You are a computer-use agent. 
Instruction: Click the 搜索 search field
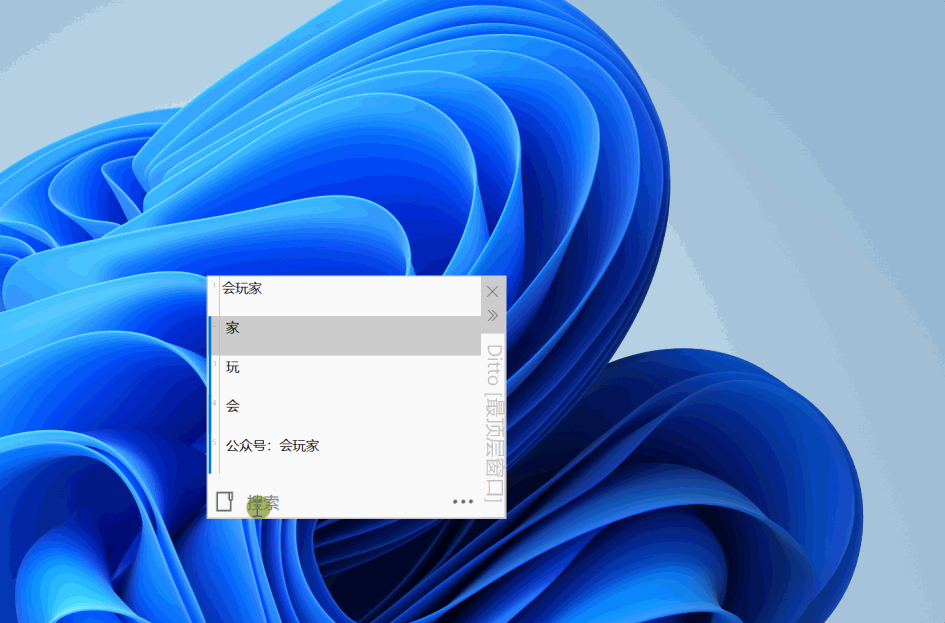(344, 502)
